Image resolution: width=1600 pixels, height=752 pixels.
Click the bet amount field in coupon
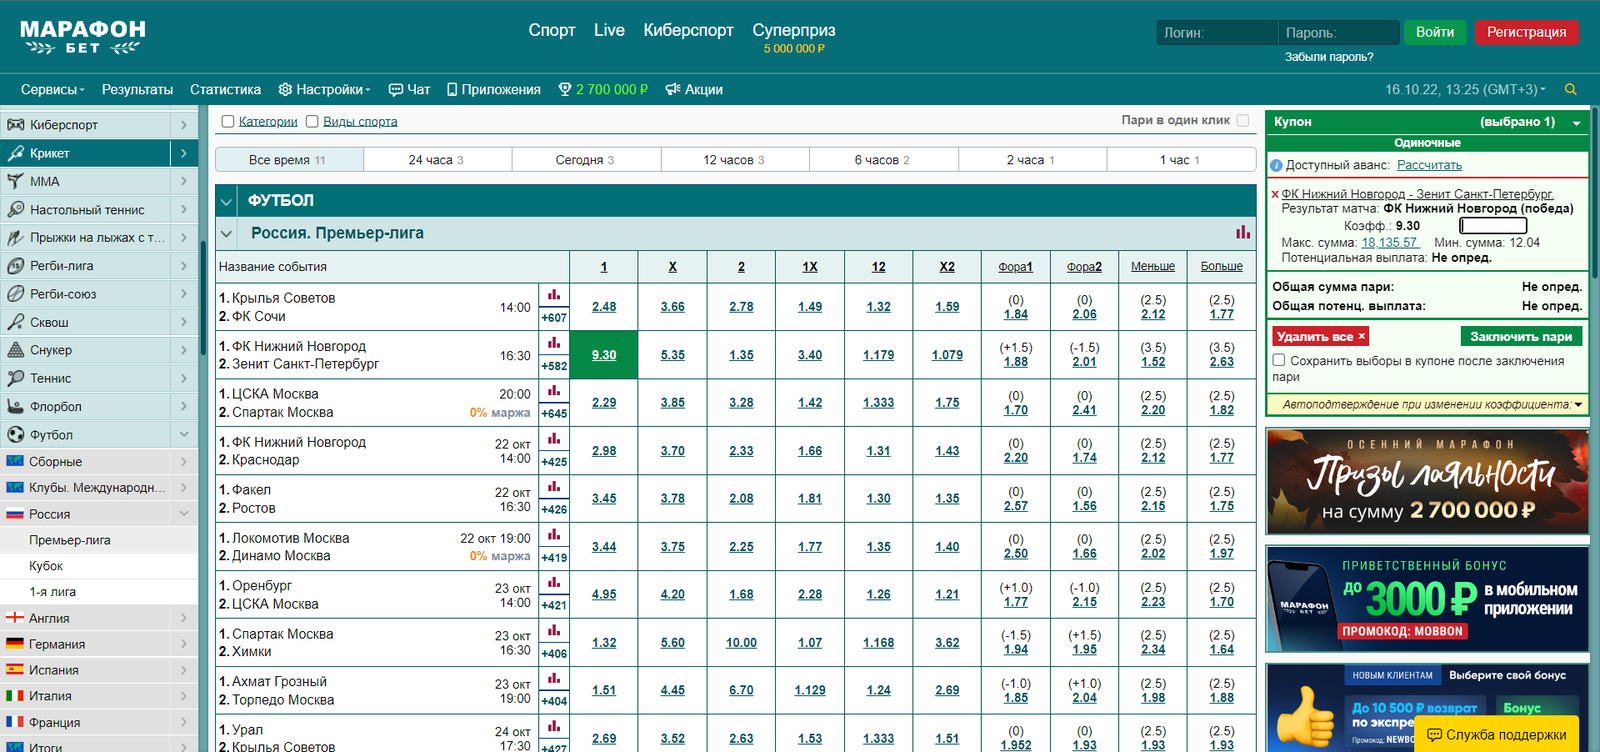1493,226
